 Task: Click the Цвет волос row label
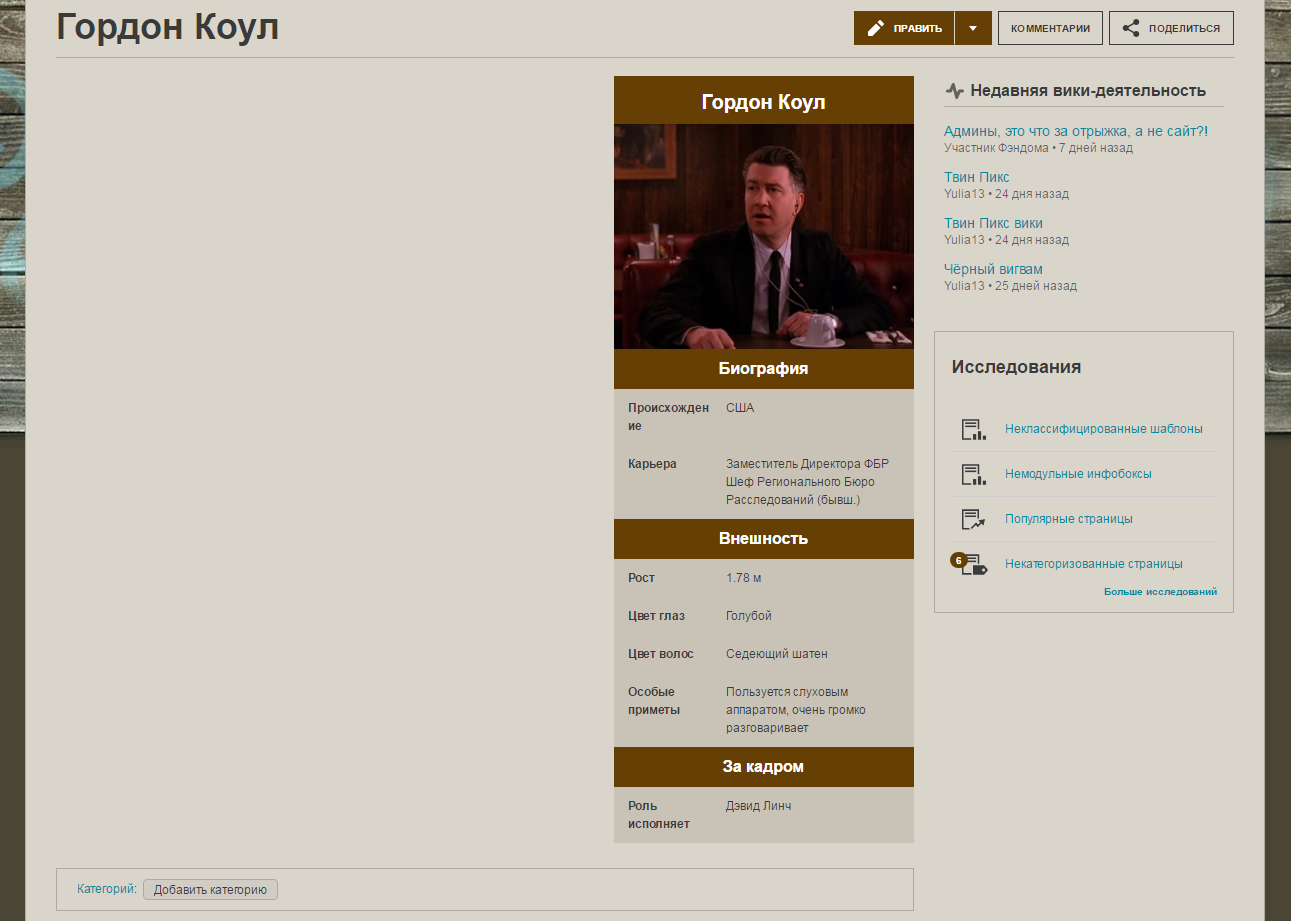[660, 654]
